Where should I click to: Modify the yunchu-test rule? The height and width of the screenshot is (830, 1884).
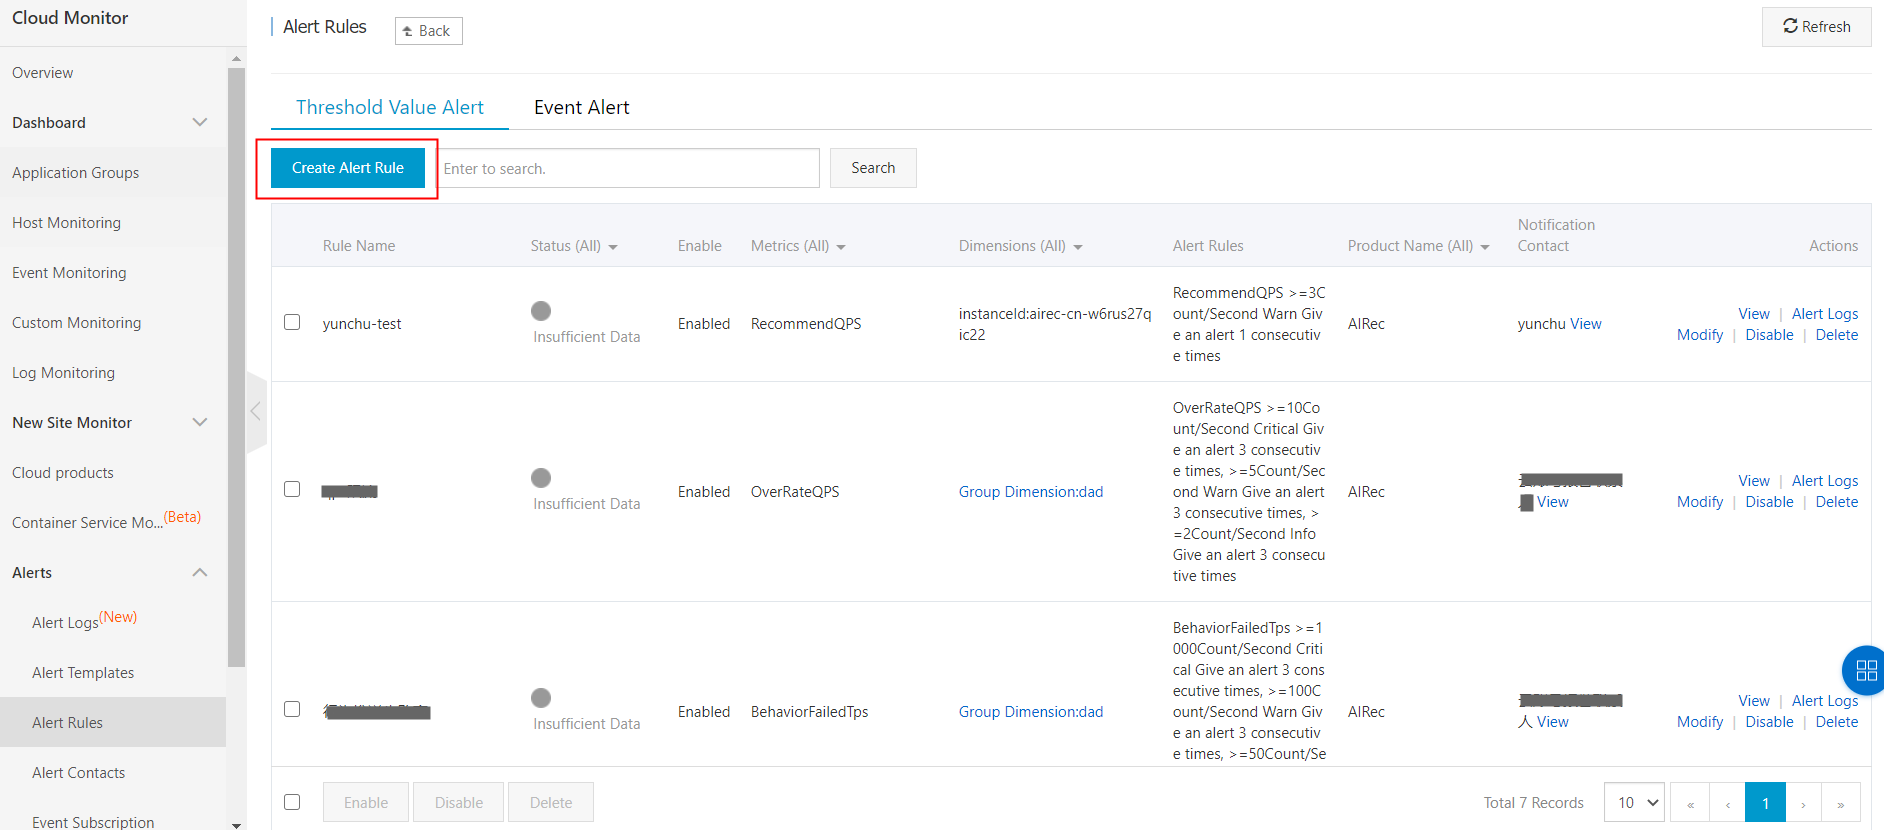(x=1700, y=335)
